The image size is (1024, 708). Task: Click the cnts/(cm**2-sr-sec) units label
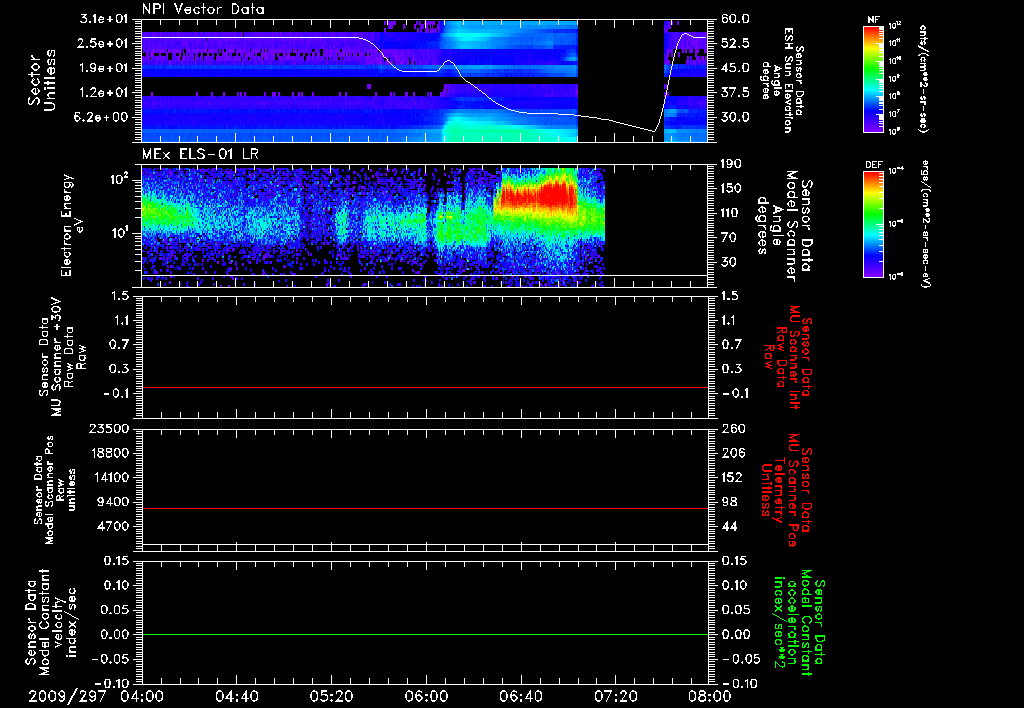click(x=923, y=78)
